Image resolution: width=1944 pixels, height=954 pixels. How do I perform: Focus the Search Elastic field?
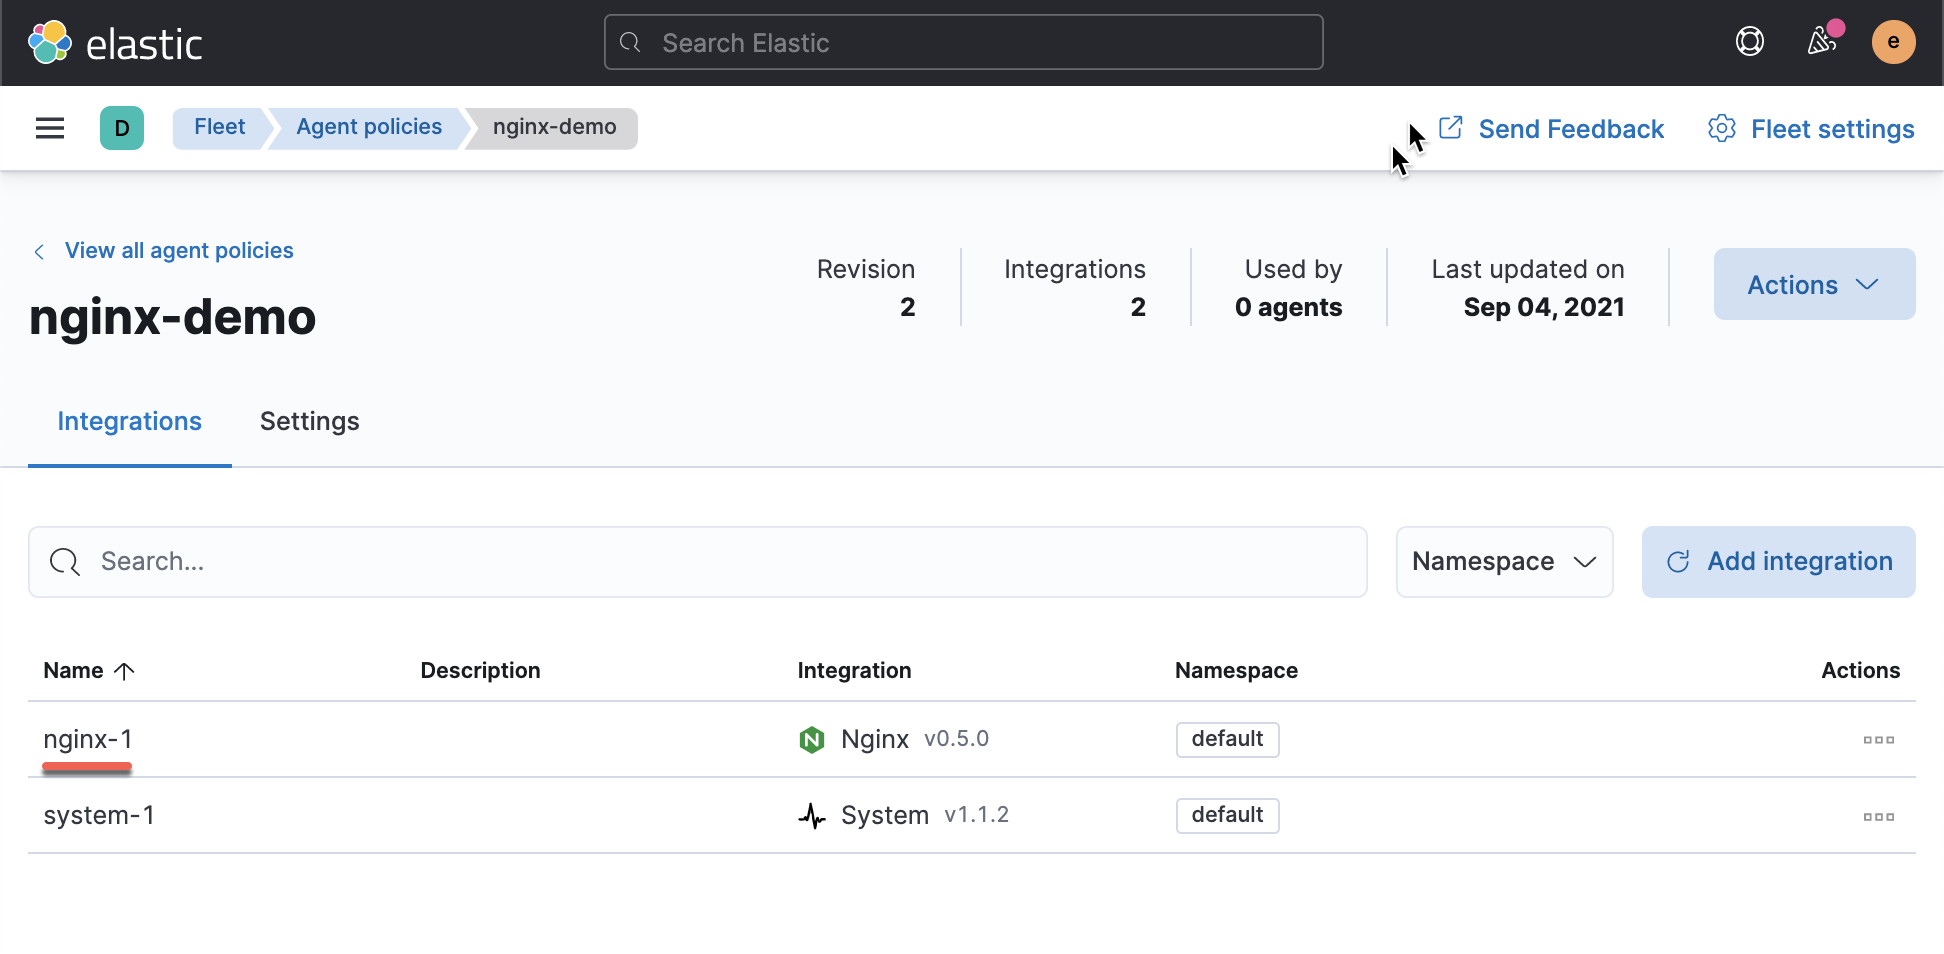[x=964, y=42]
